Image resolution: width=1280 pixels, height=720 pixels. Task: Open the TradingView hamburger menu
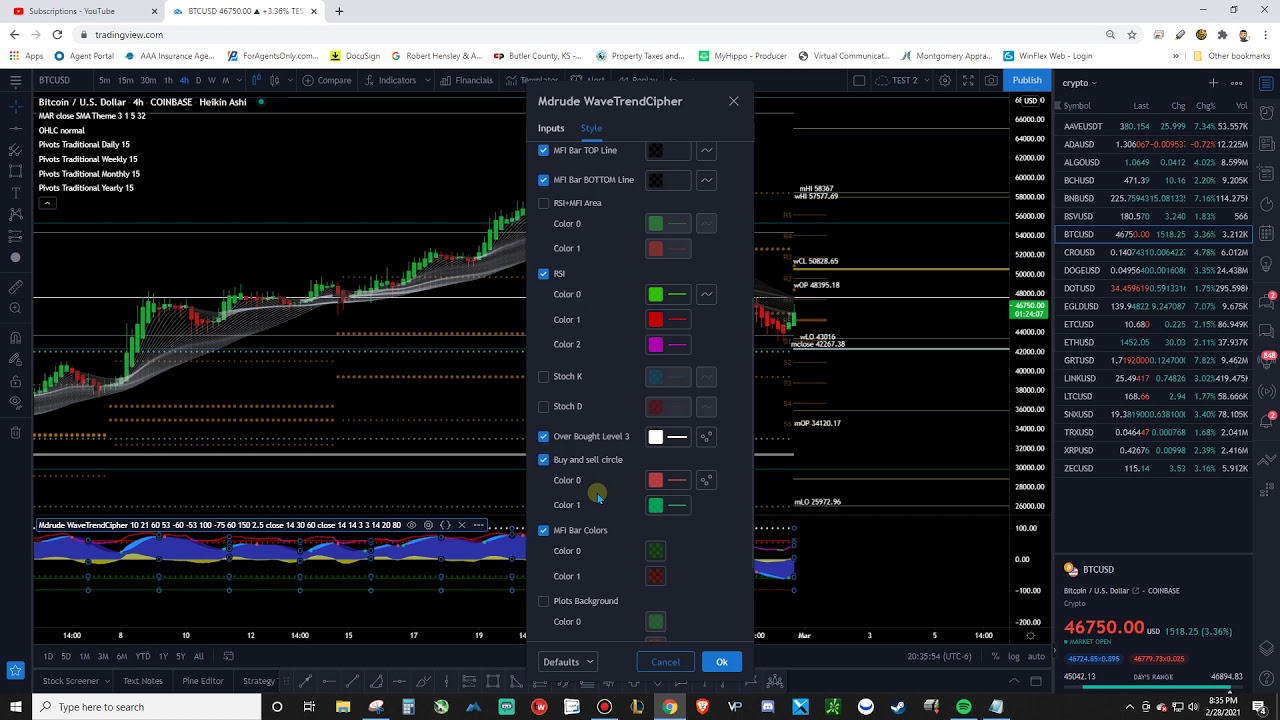tap(15, 80)
